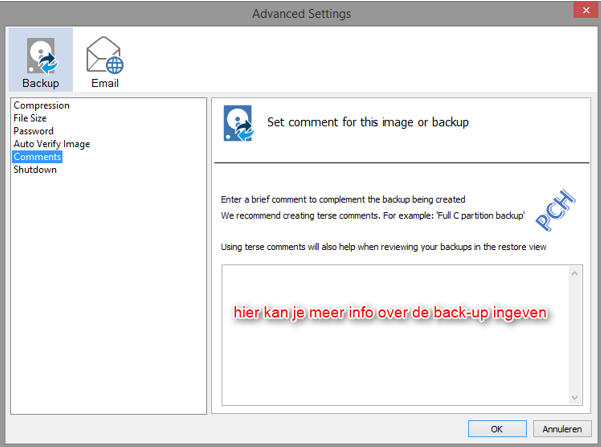This screenshot has width=601, height=447.
Task: Select Auto Verify Image option
Action: pos(51,144)
